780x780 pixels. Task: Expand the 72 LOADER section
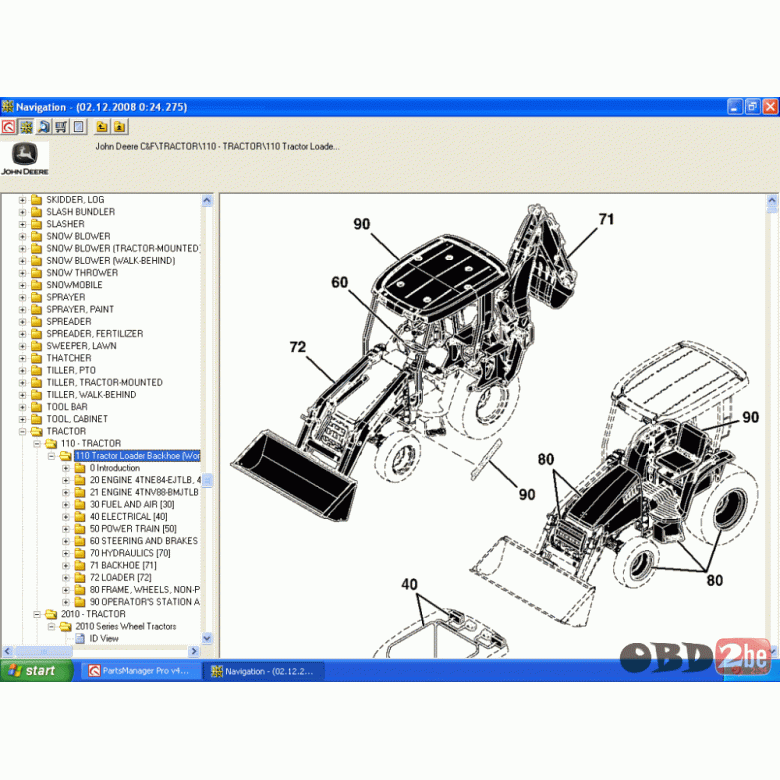(x=66, y=578)
